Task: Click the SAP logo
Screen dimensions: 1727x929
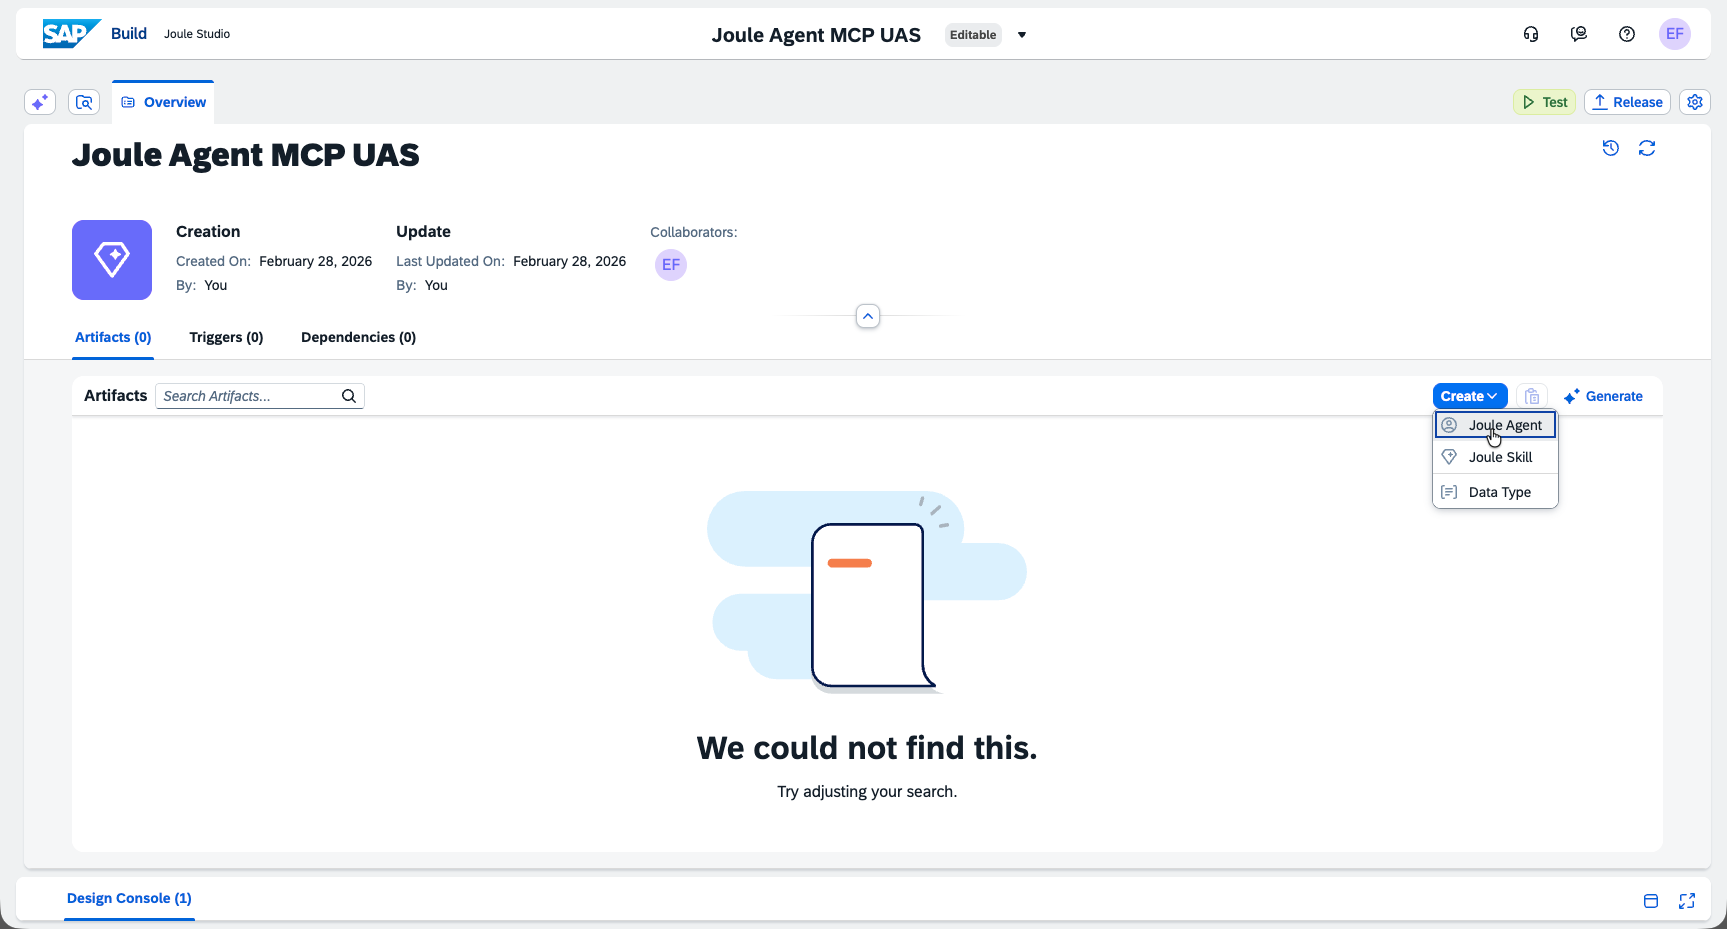Action: 71,34
